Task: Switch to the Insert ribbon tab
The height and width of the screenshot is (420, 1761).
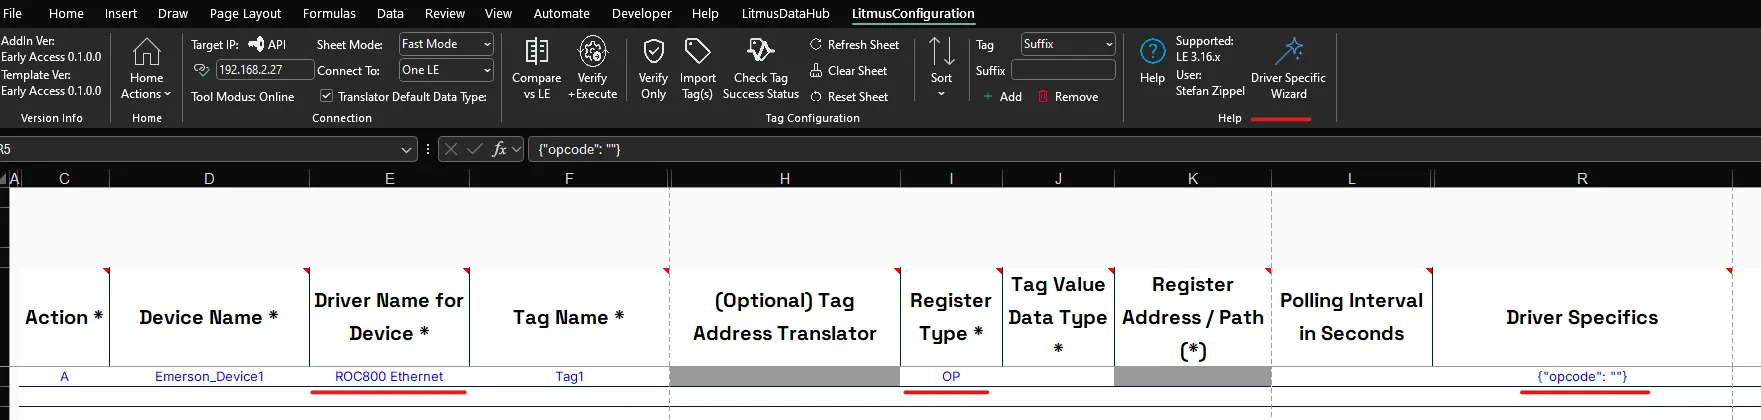Action: pyautogui.click(x=121, y=13)
